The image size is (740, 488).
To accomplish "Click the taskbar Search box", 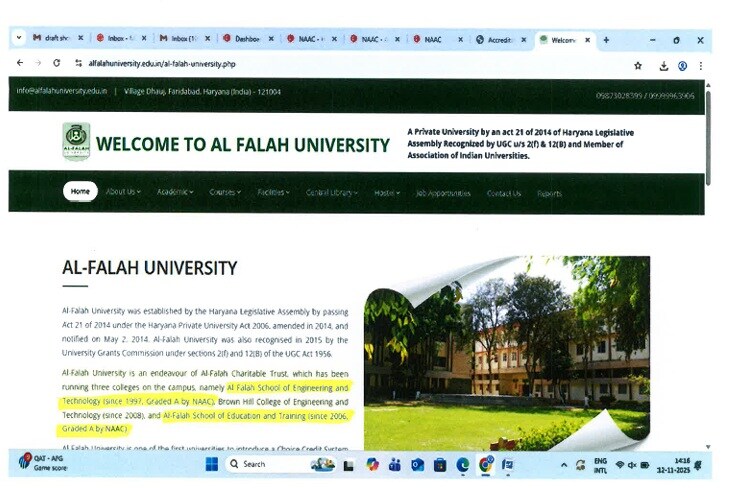I will click(281, 464).
